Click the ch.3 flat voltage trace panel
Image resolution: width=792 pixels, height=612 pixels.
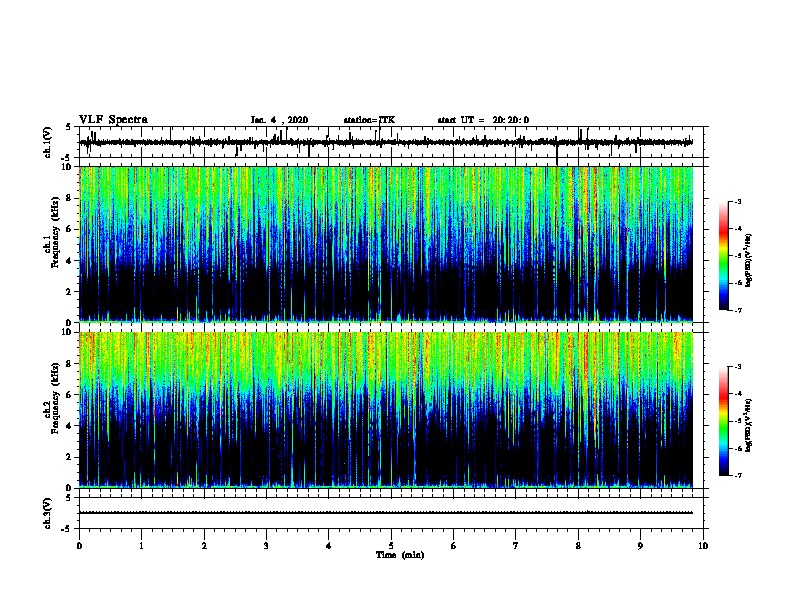[391, 513]
